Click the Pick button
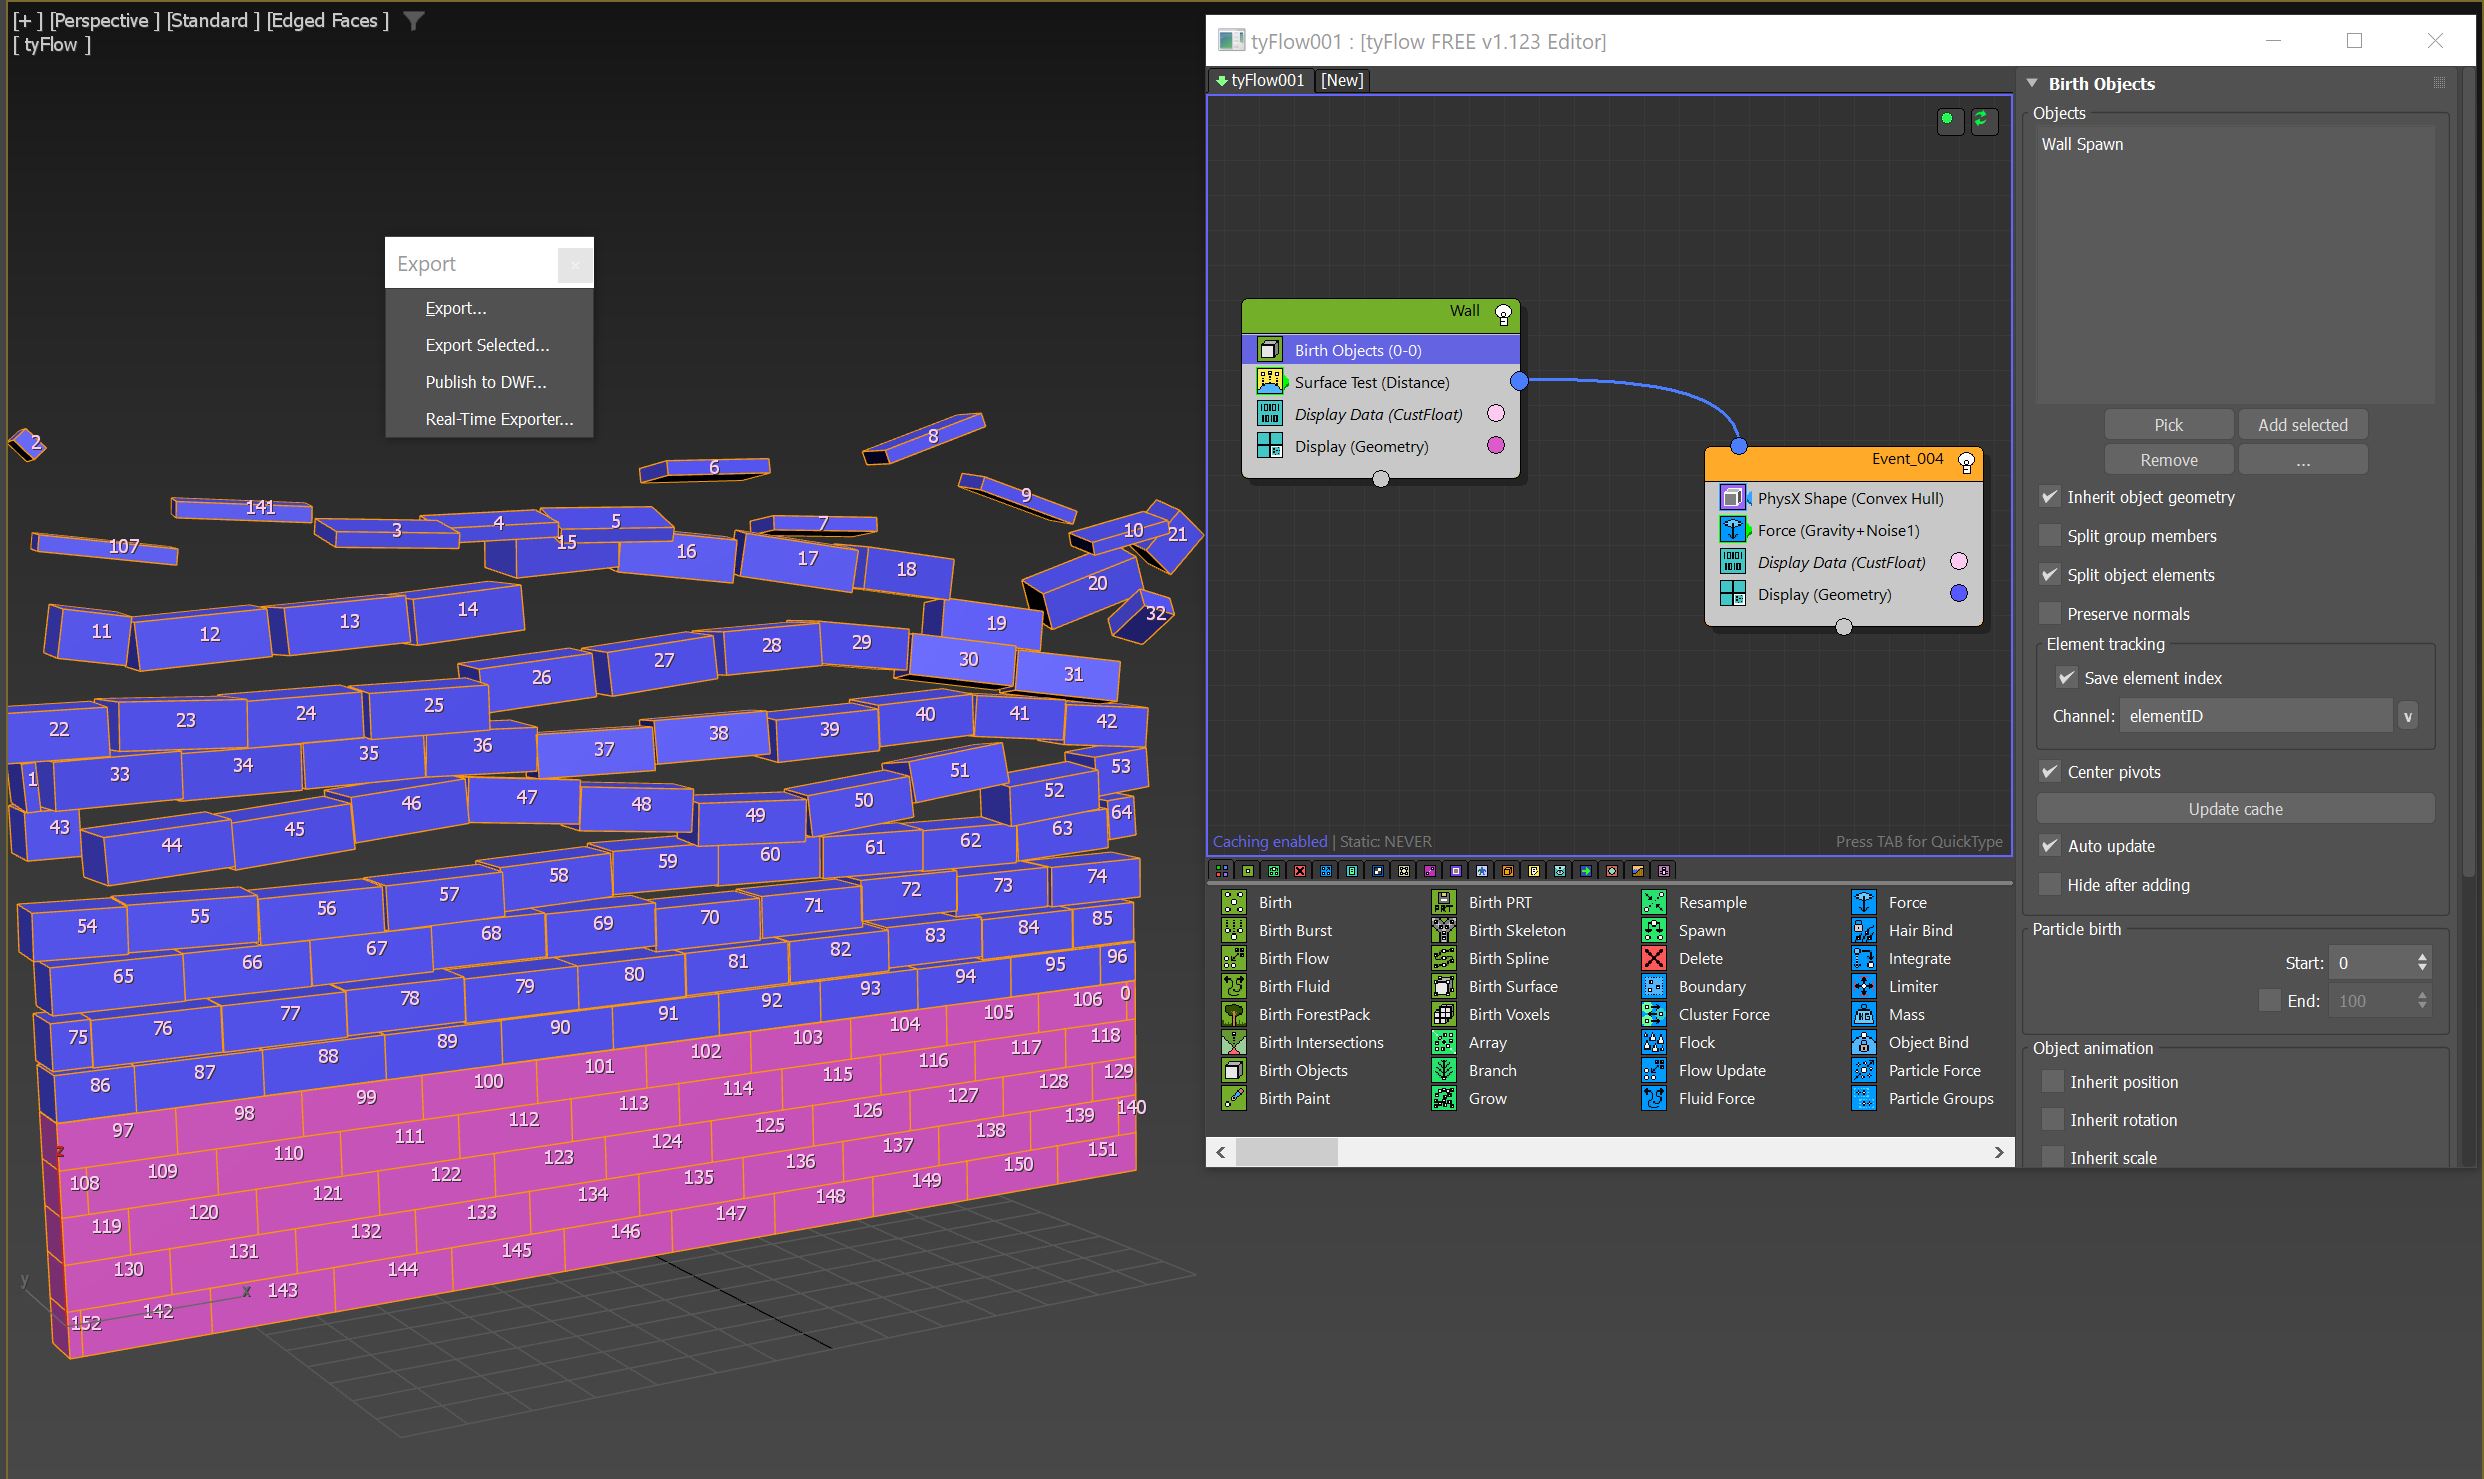This screenshot has height=1479, width=2484. (x=2168, y=425)
